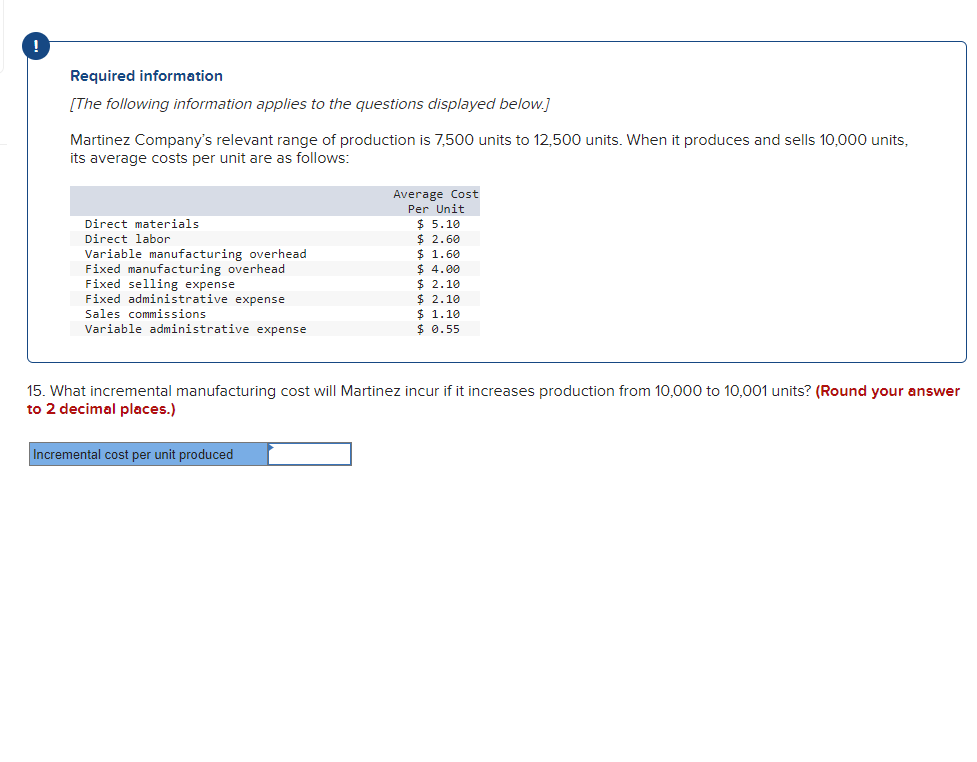This screenshot has width=977, height=762.
Task: Click the blue exclamation alert icon
Action: point(36,46)
